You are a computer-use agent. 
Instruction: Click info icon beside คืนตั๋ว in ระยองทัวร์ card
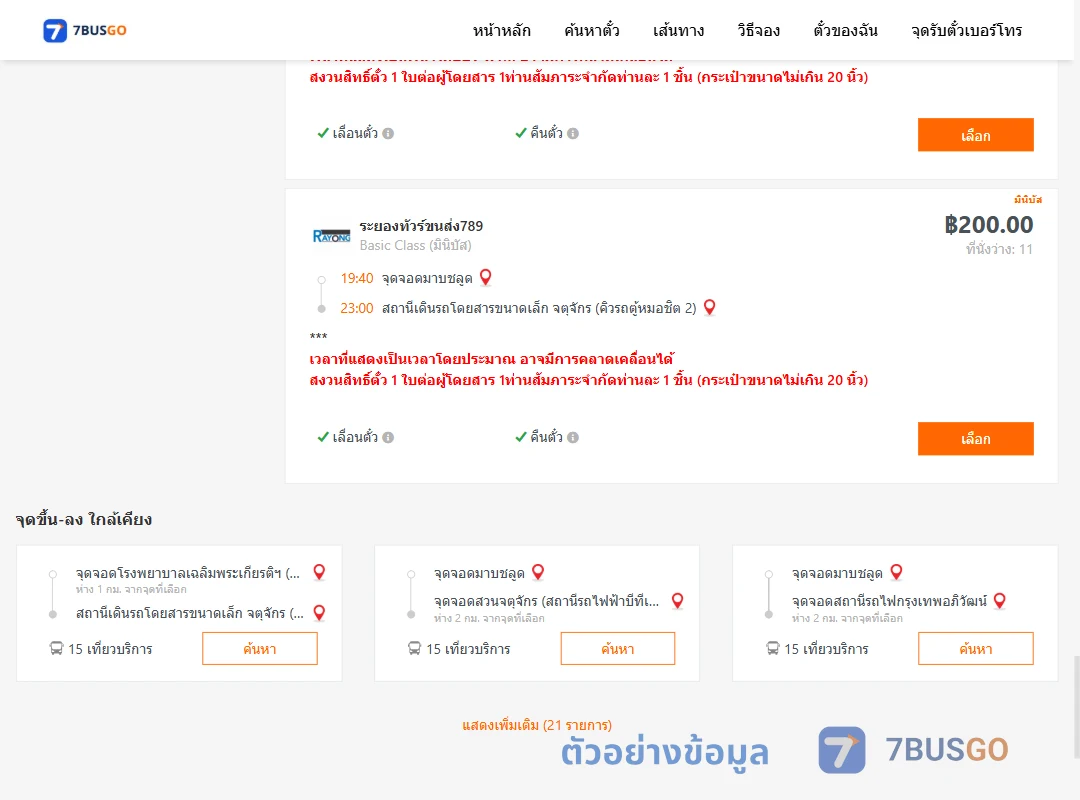(x=573, y=438)
